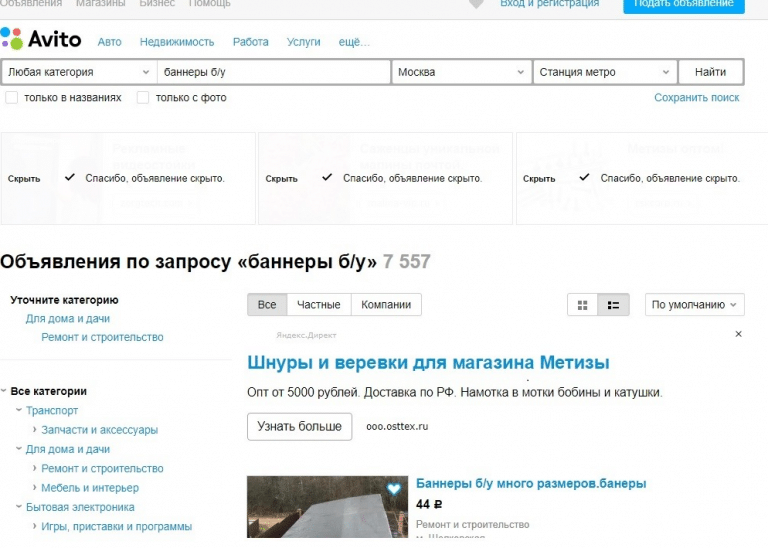Expand 'Мебель и интерьер' arrow
The height and width of the screenshot is (548, 768).
click(x=34, y=487)
